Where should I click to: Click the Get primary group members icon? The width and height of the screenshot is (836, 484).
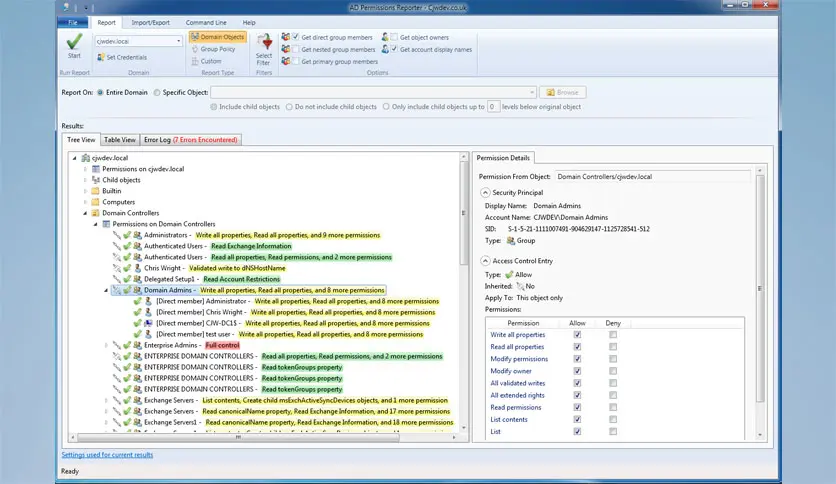tap(286, 61)
